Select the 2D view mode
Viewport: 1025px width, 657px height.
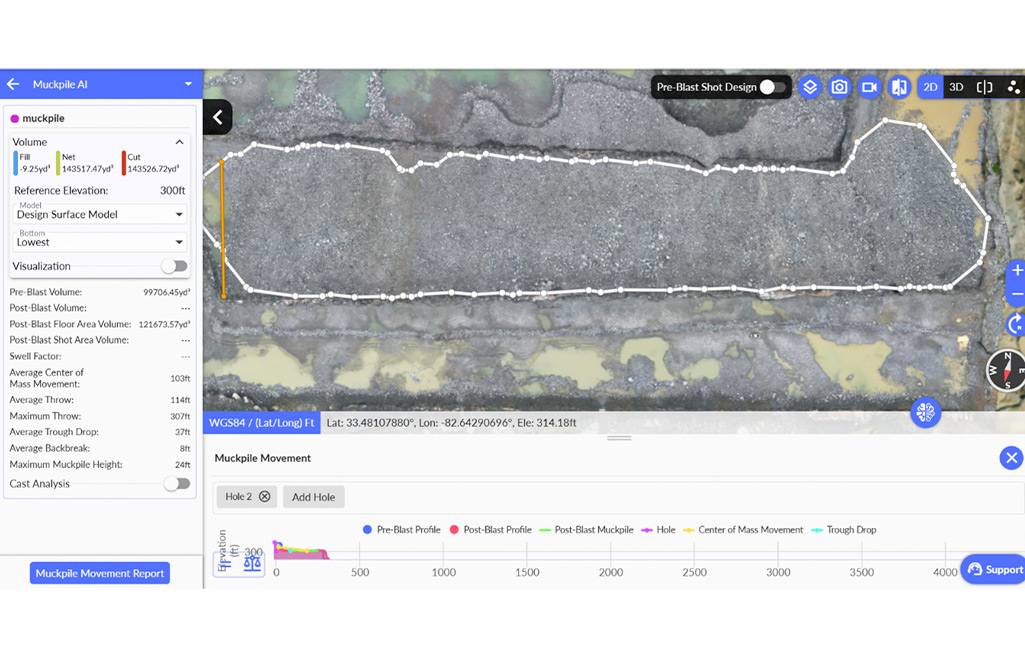(x=930, y=87)
